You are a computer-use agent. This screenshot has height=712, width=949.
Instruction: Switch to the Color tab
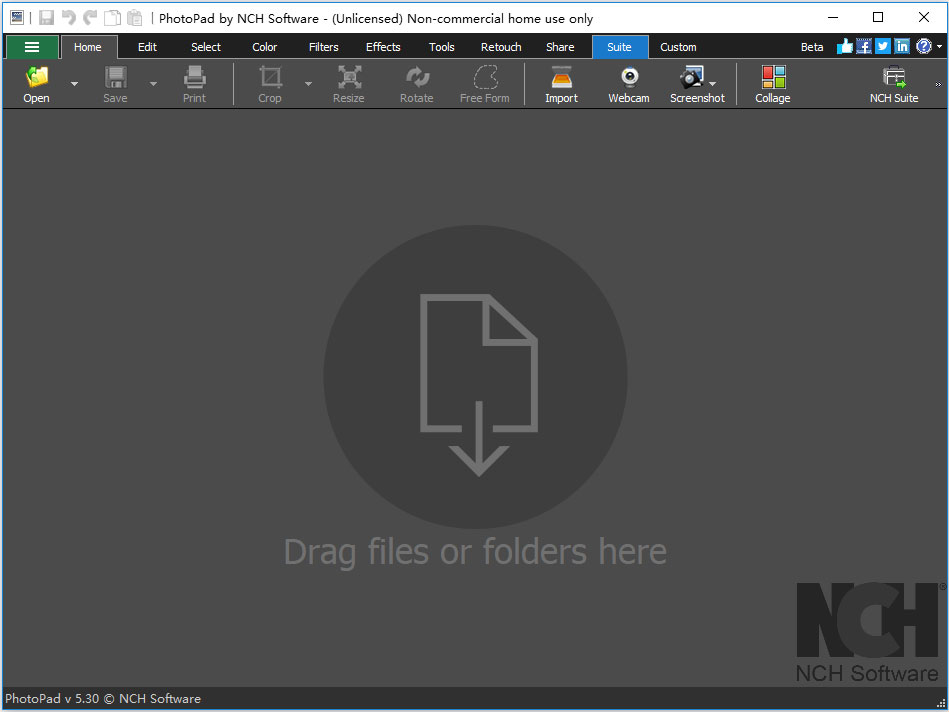click(264, 47)
